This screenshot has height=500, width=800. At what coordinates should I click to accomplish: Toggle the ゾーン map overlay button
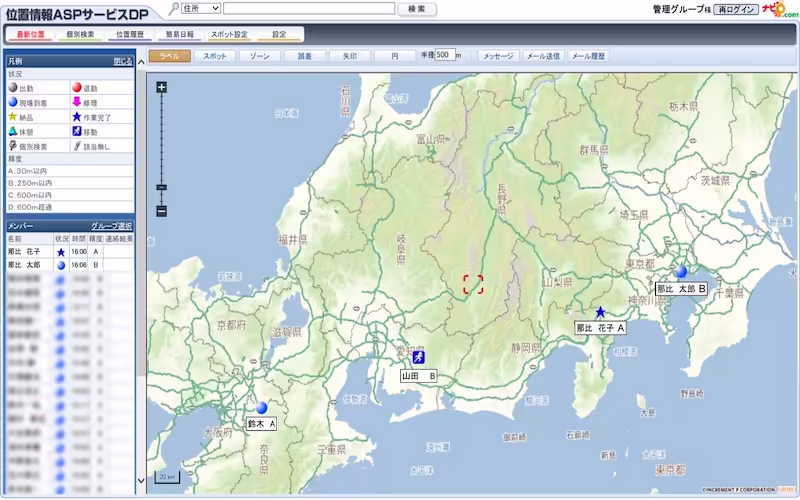point(260,56)
